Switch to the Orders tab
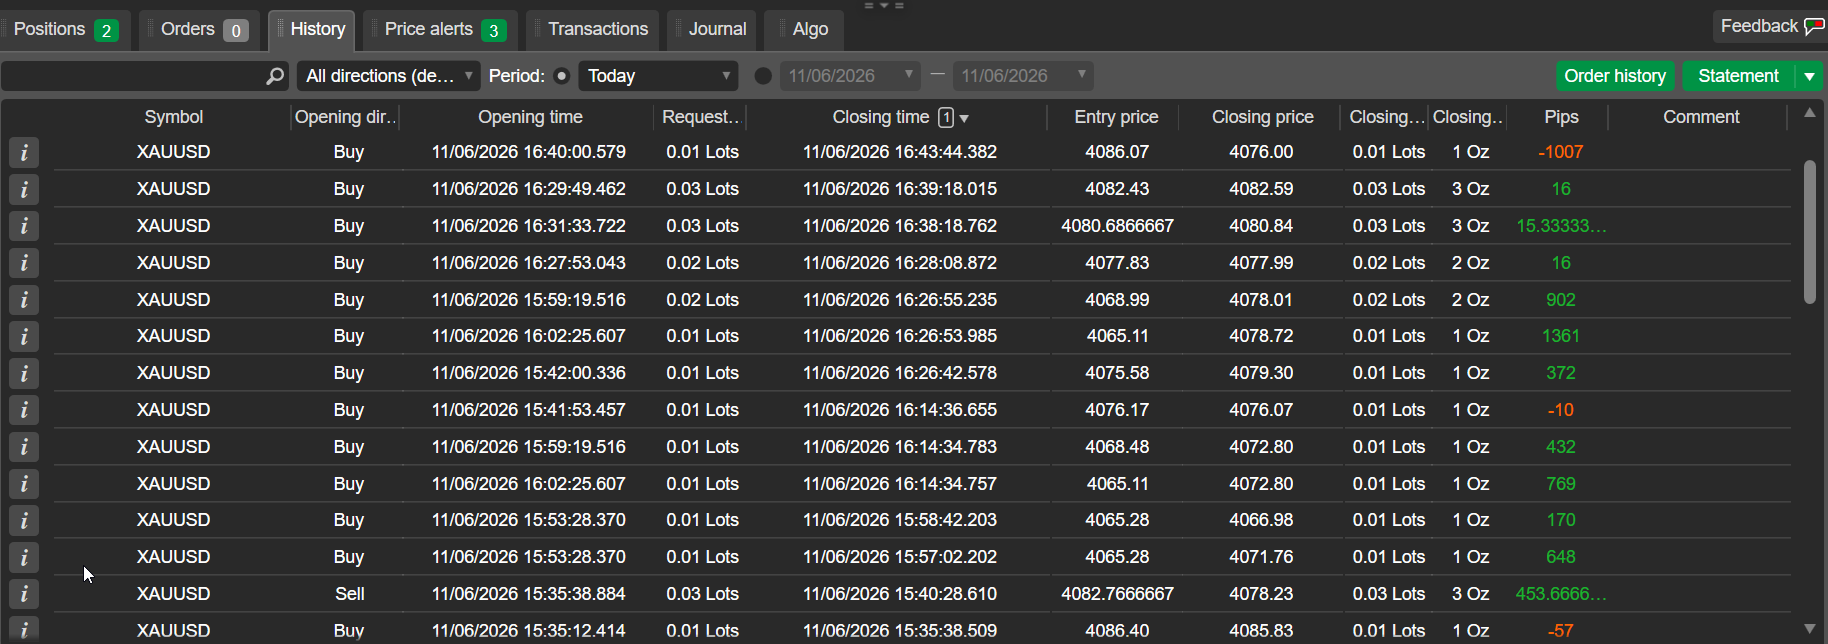 tap(200, 30)
